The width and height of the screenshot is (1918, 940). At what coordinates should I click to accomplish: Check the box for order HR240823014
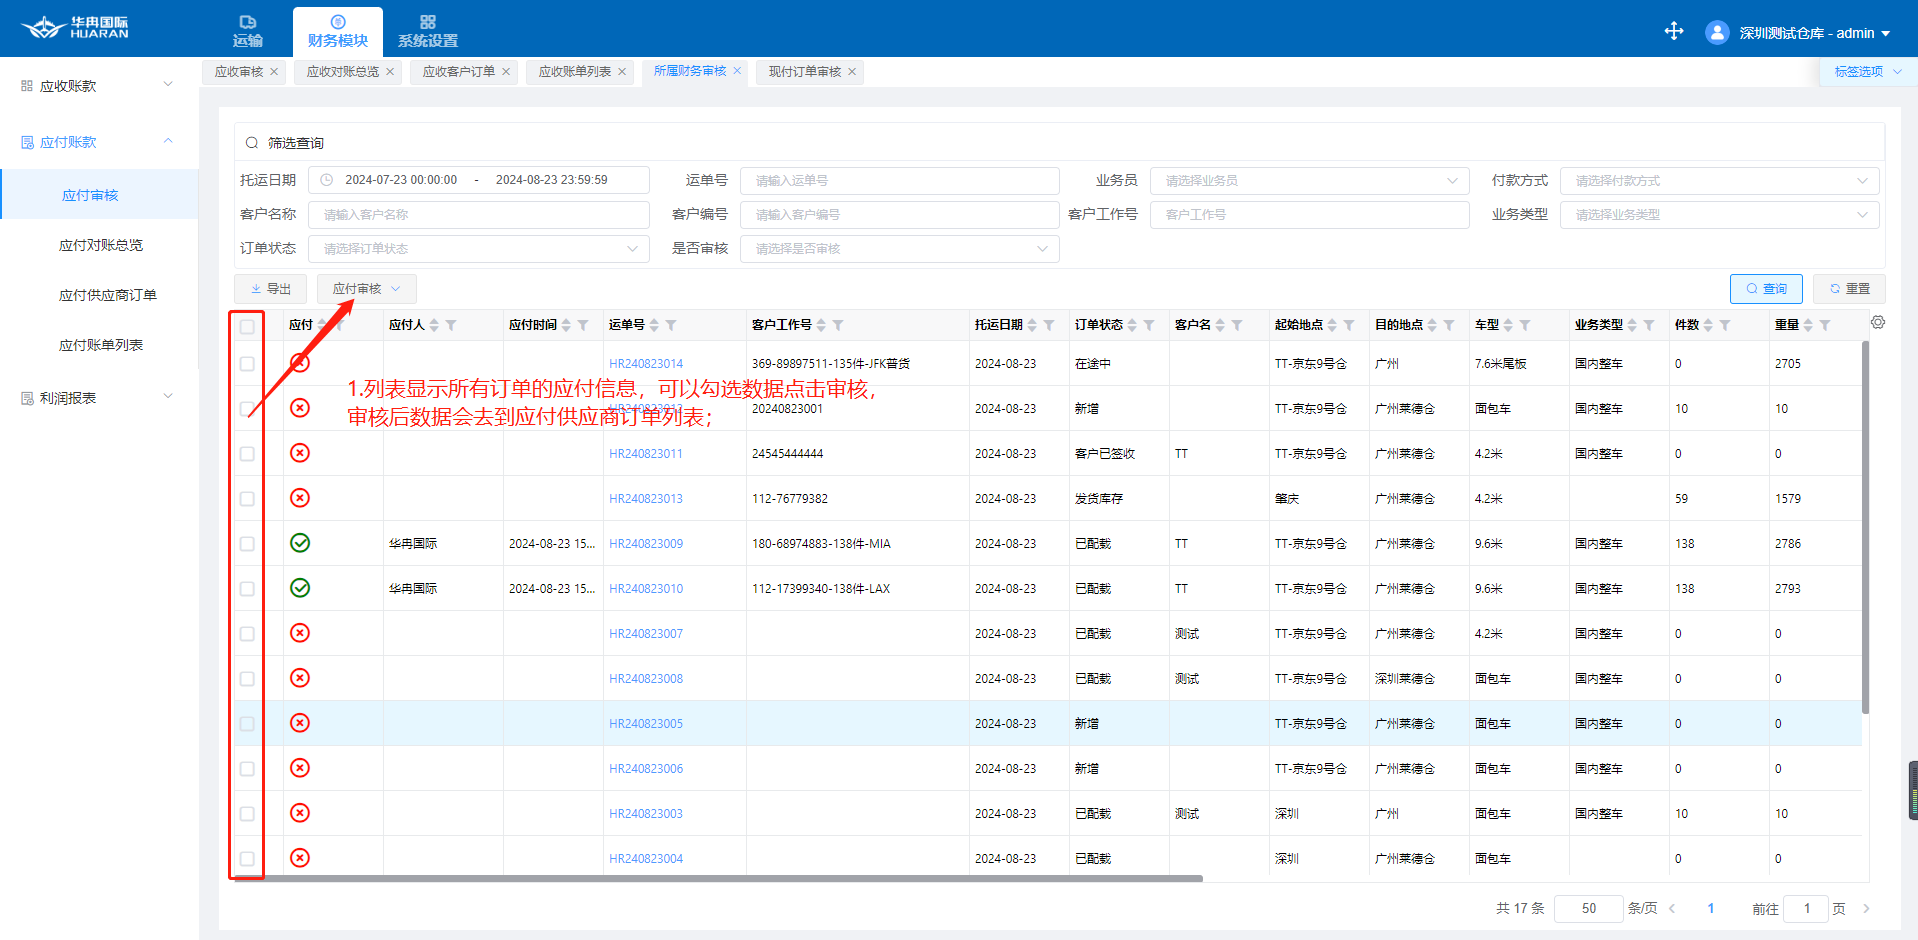click(x=247, y=364)
